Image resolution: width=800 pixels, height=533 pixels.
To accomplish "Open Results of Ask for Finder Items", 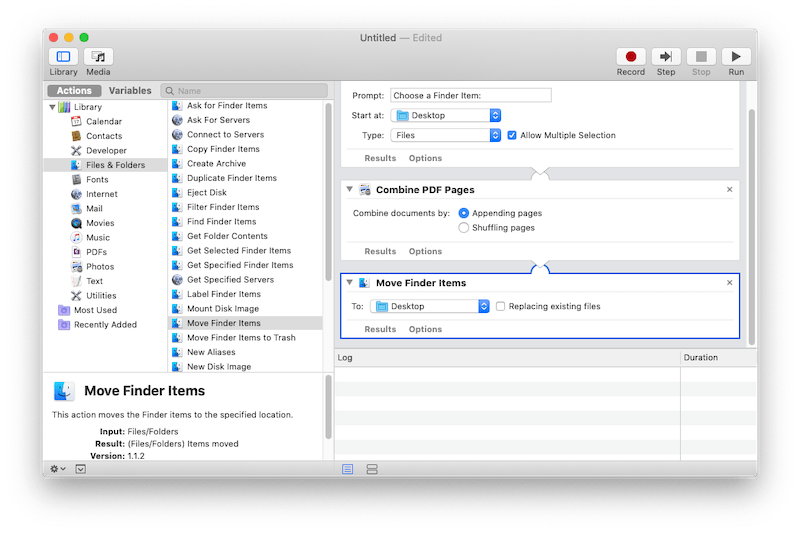I will click(x=380, y=158).
